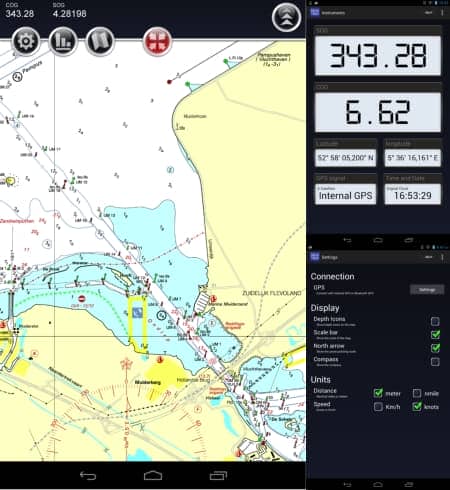Open the gear settings icon on the chart
The height and width of the screenshot is (490, 450).
(x=26, y=42)
